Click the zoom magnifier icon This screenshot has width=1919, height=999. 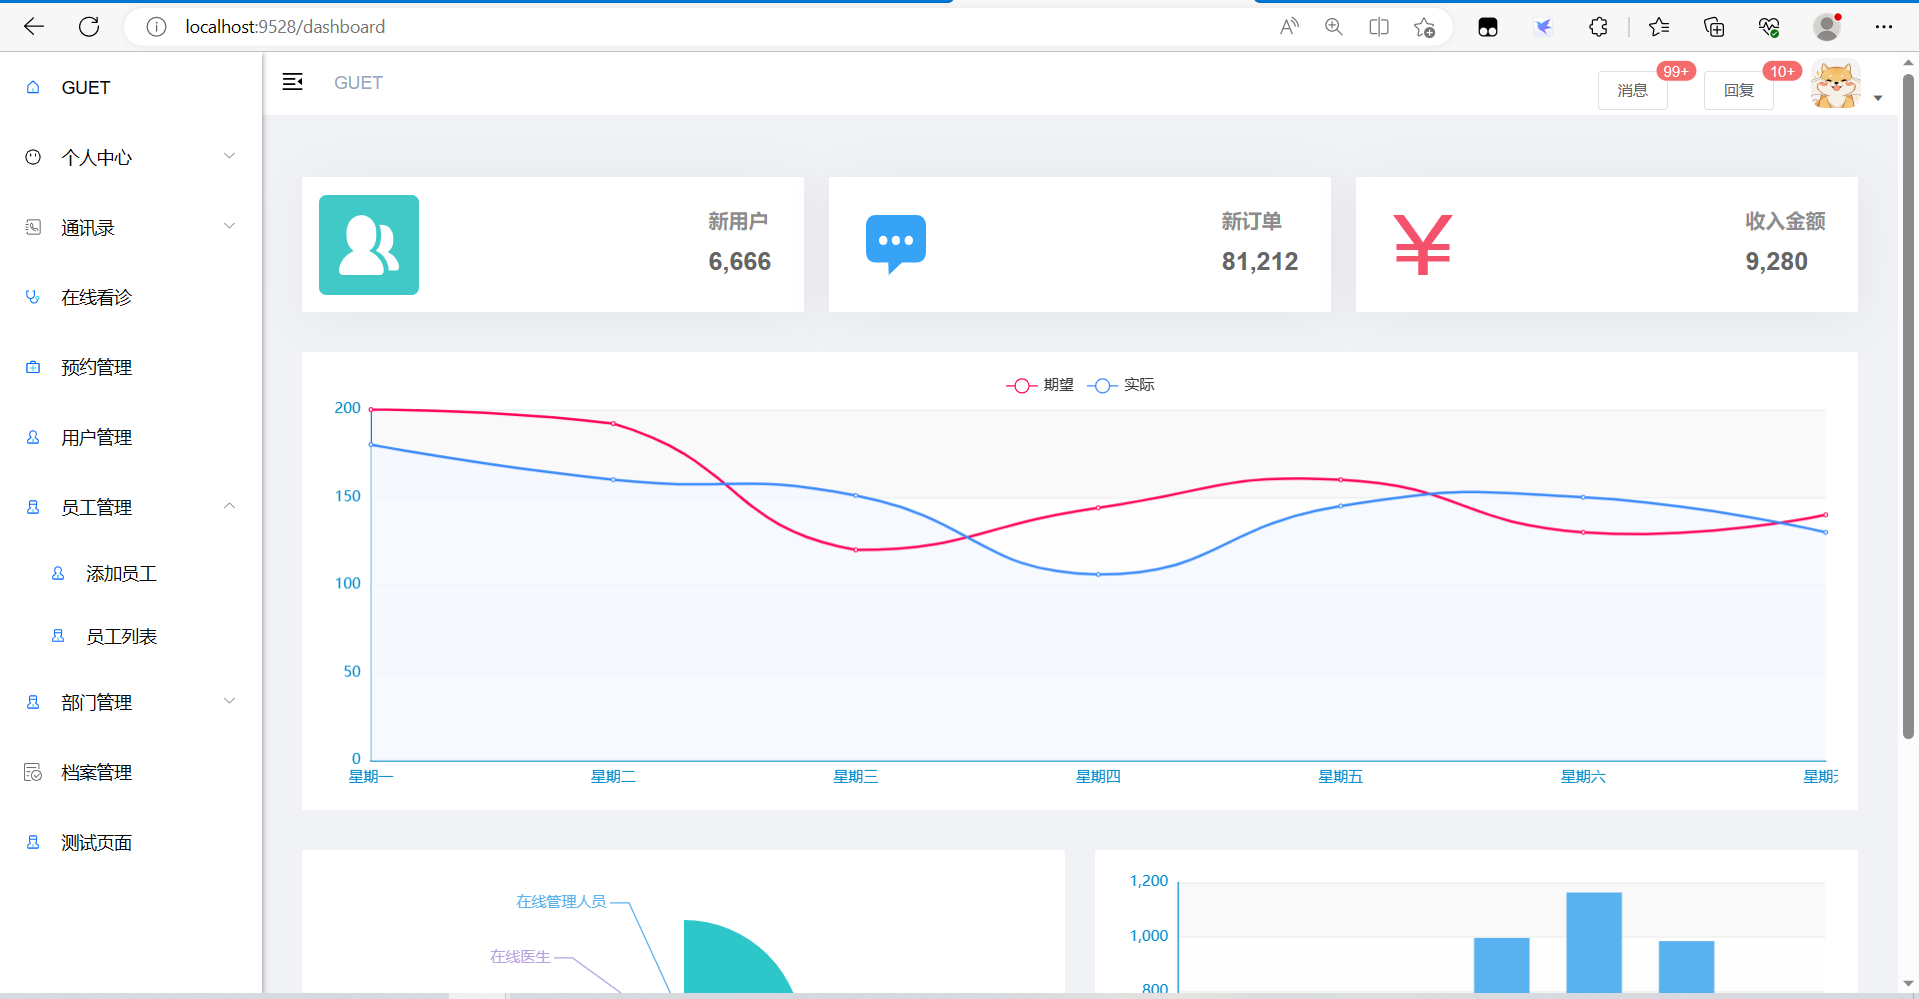coord(1334,27)
